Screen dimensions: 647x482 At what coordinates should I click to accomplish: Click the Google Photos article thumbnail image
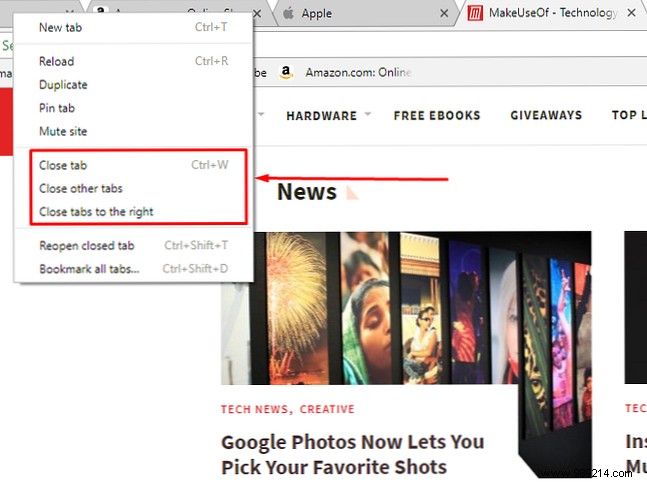coord(405,308)
